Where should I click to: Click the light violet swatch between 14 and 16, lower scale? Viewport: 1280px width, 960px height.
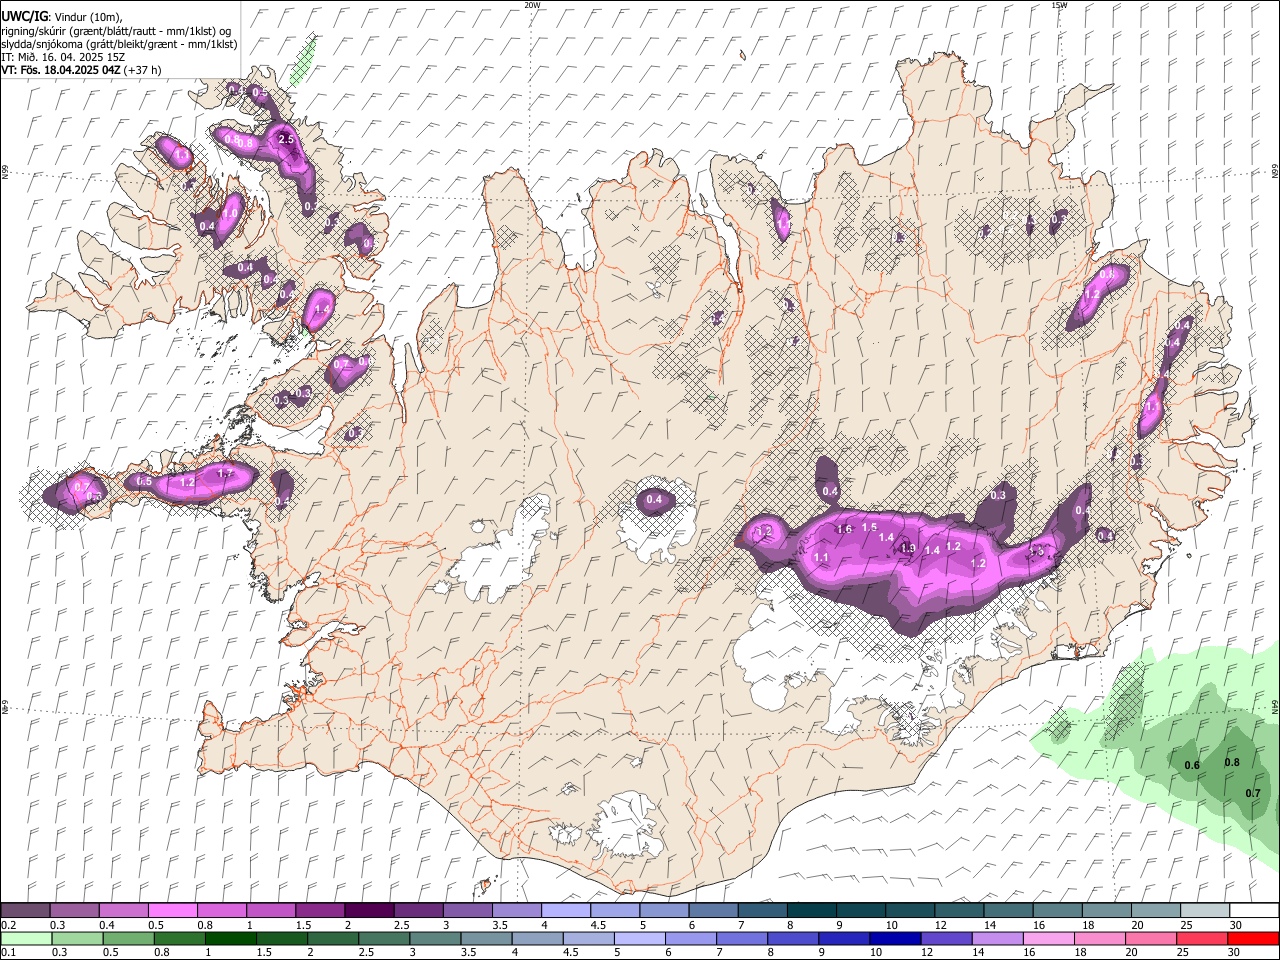996,938
